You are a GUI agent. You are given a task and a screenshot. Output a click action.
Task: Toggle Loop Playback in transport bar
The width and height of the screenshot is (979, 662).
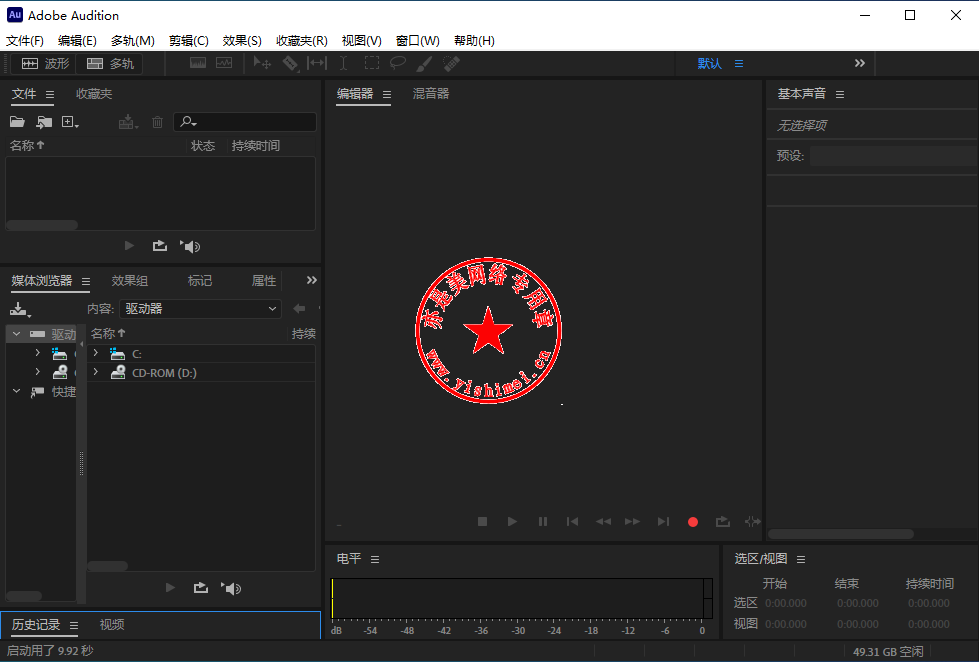tap(722, 521)
